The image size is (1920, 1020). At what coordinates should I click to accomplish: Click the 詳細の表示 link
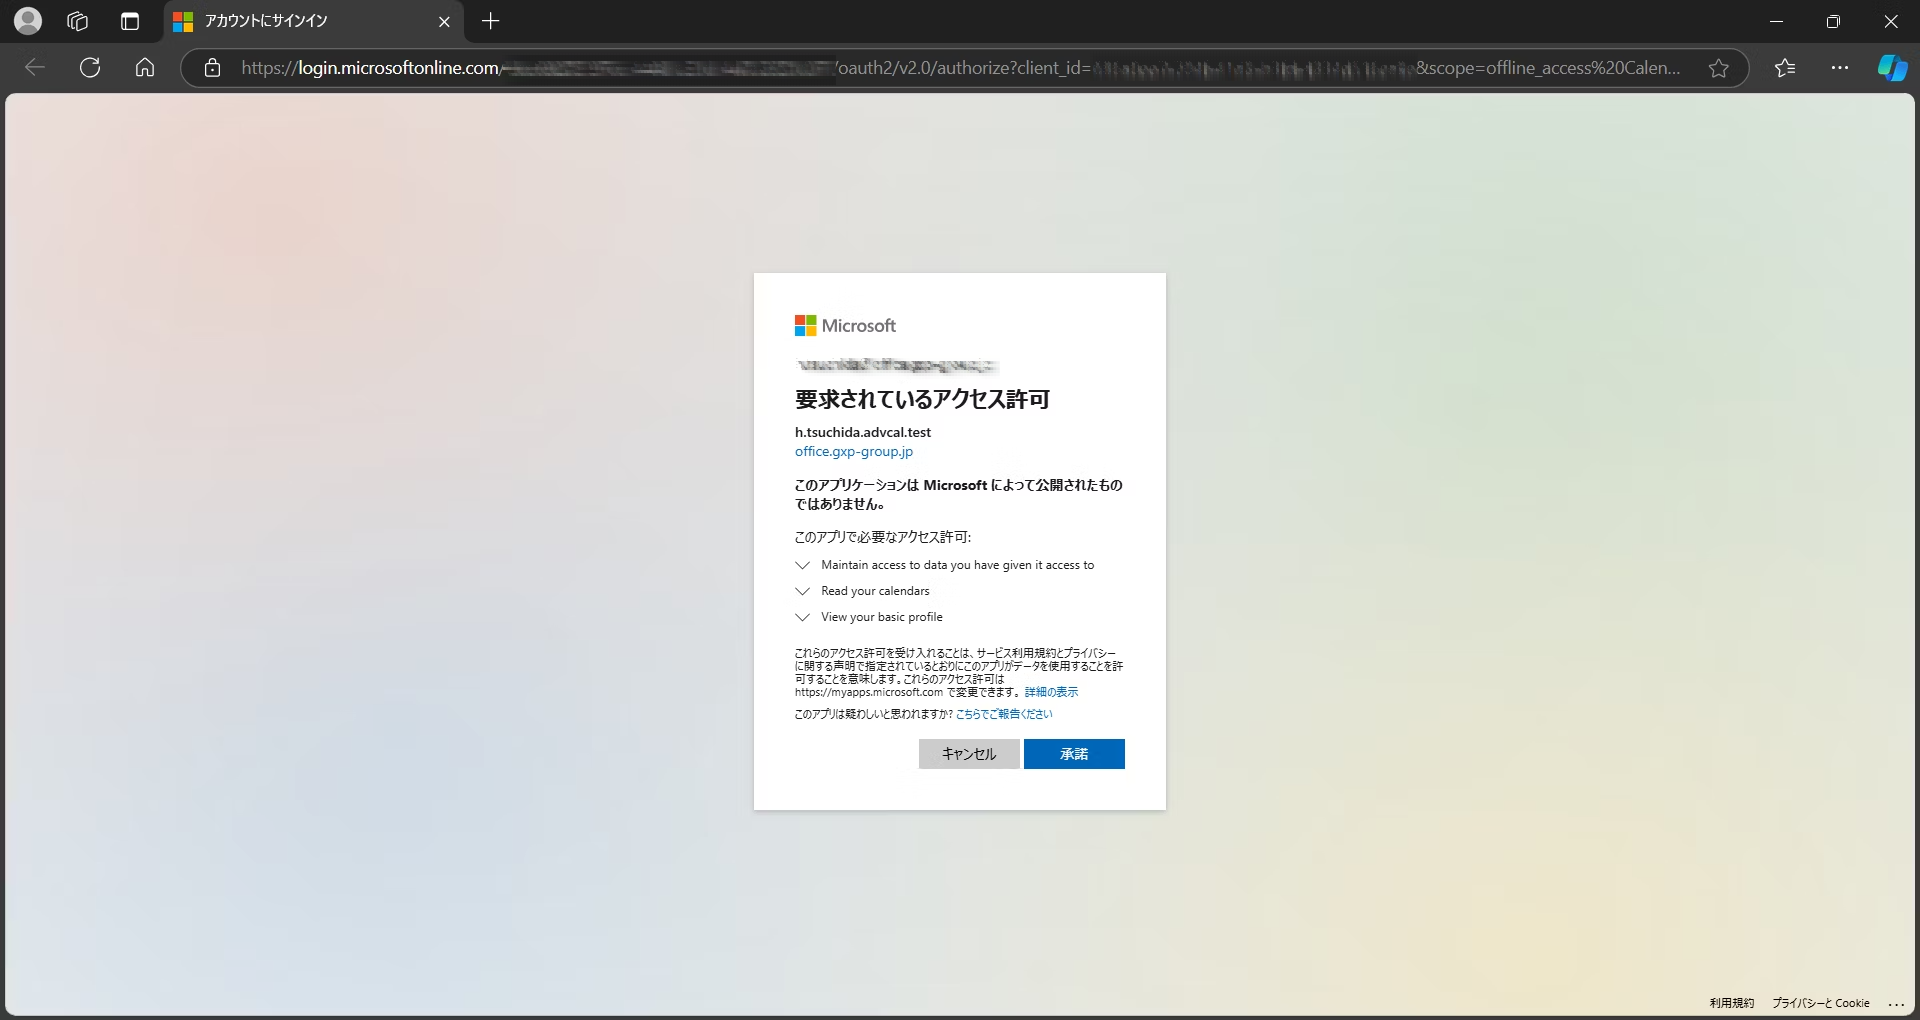tap(1051, 692)
